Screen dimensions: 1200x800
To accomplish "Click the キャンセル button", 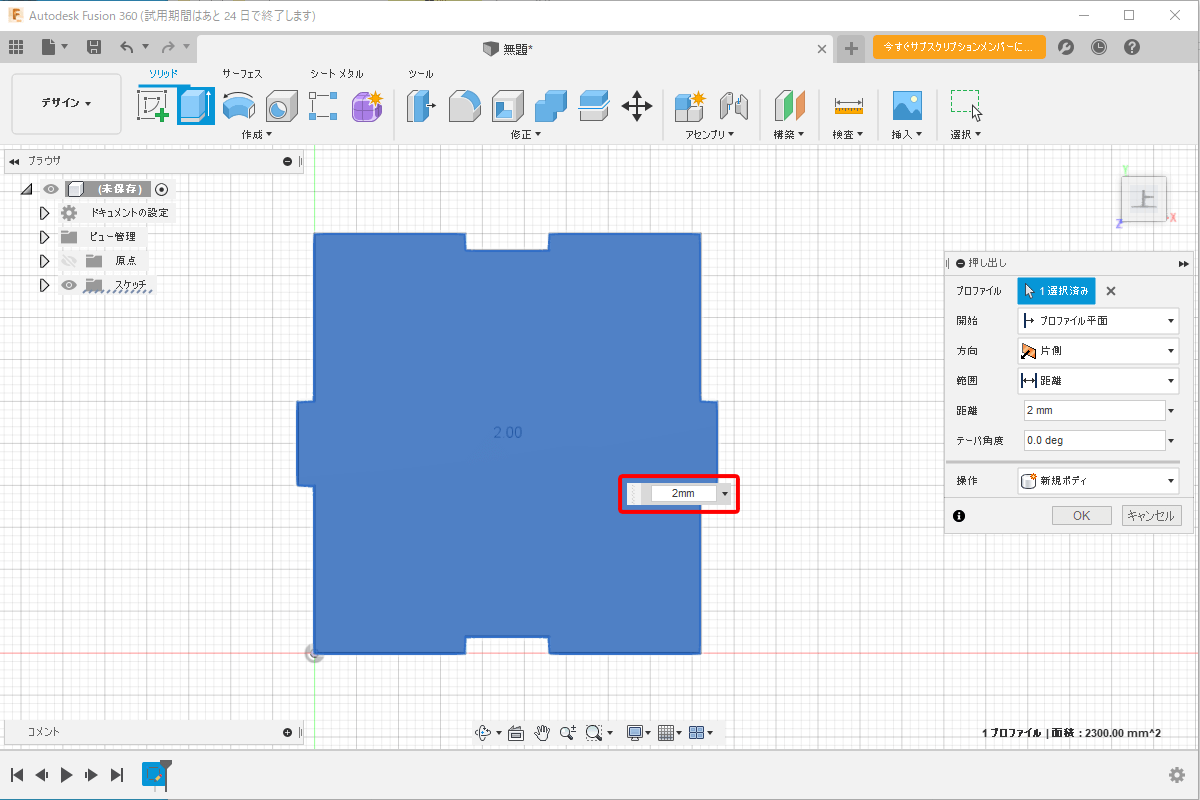I will pos(1151,516).
